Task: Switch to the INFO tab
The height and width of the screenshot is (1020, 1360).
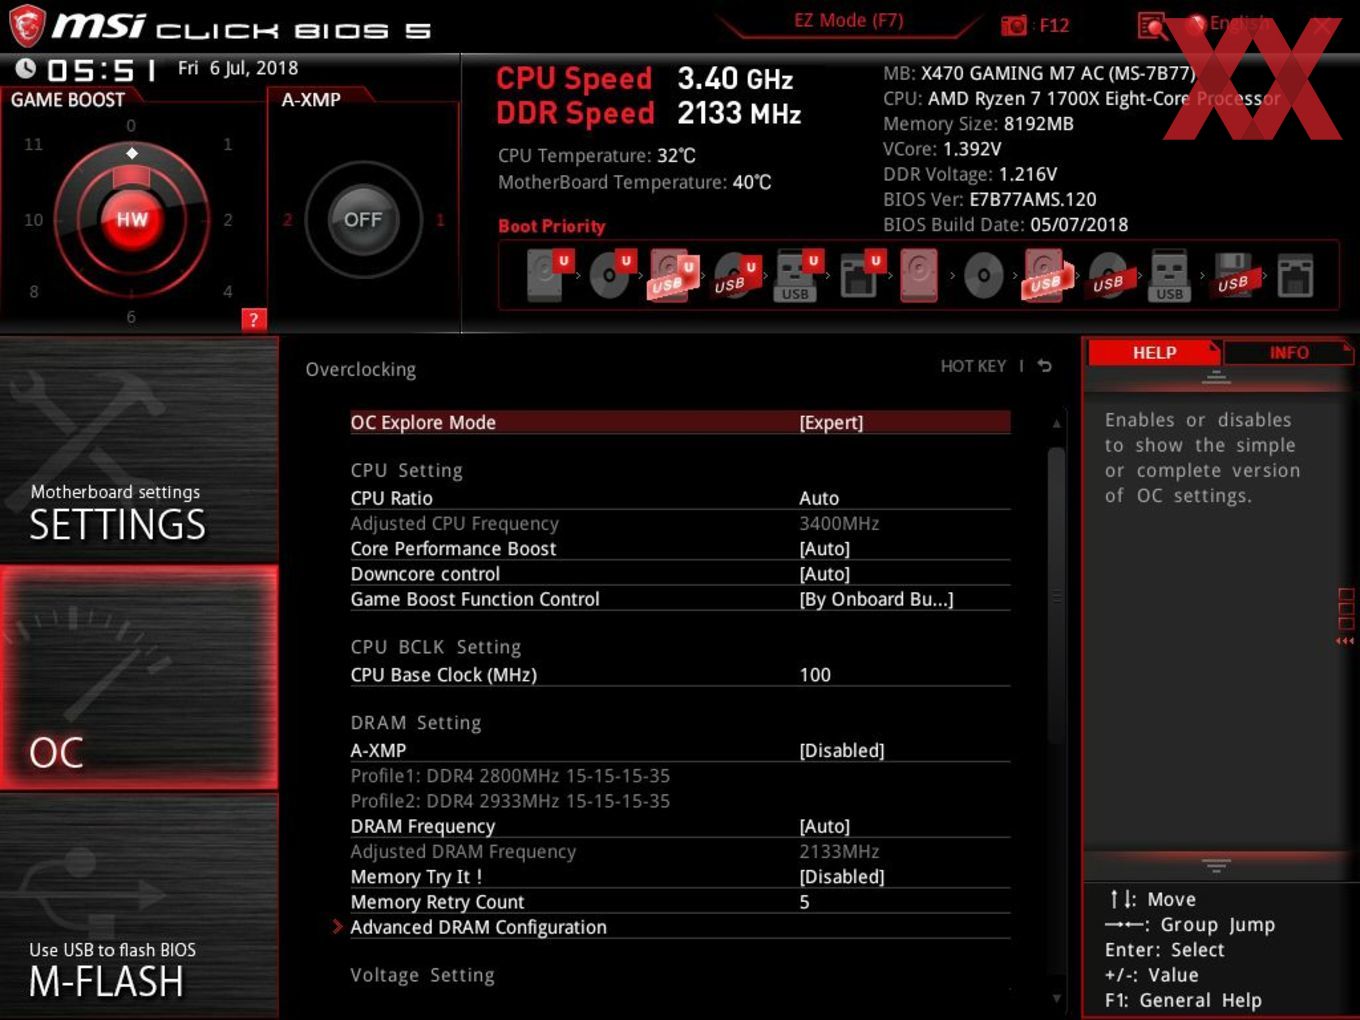Action: point(1289,353)
